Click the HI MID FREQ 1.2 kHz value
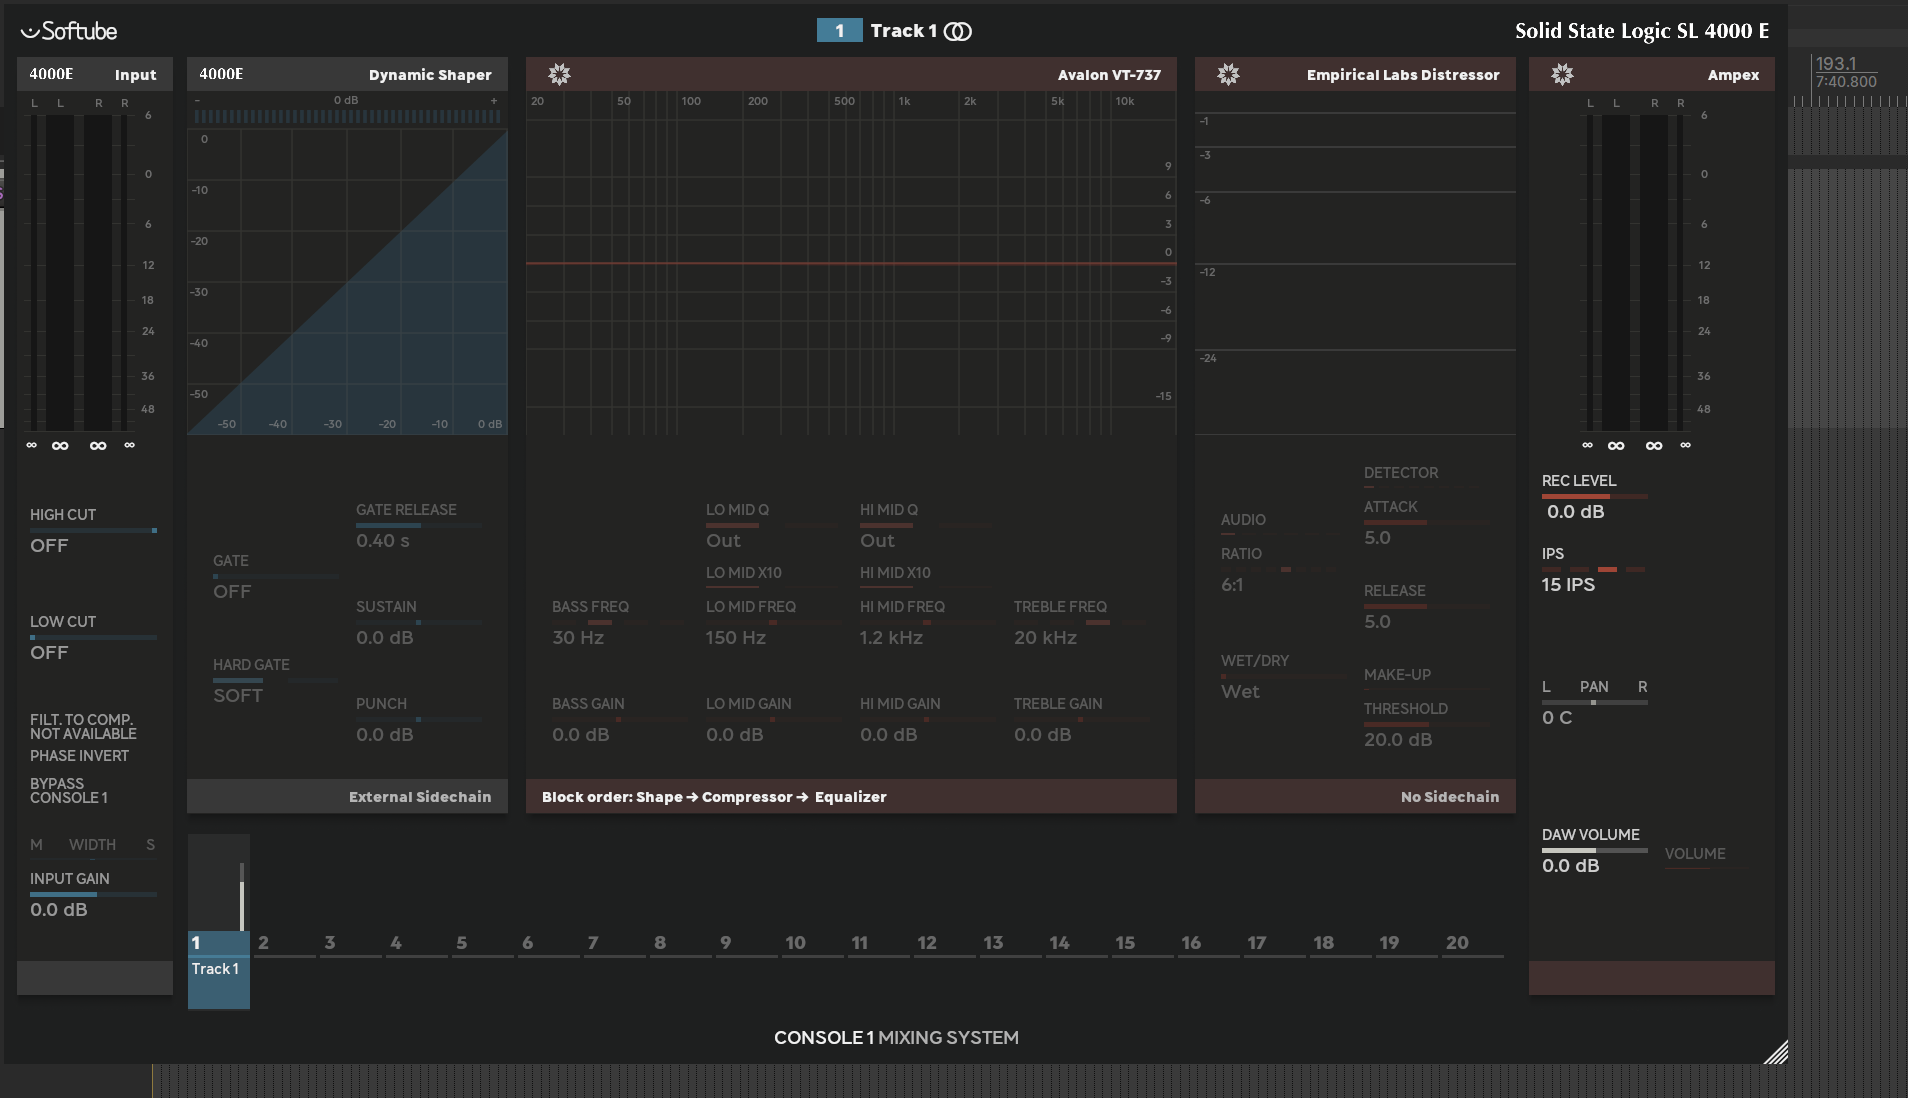The width and height of the screenshot is (1908, 1098). pos(891,638)
